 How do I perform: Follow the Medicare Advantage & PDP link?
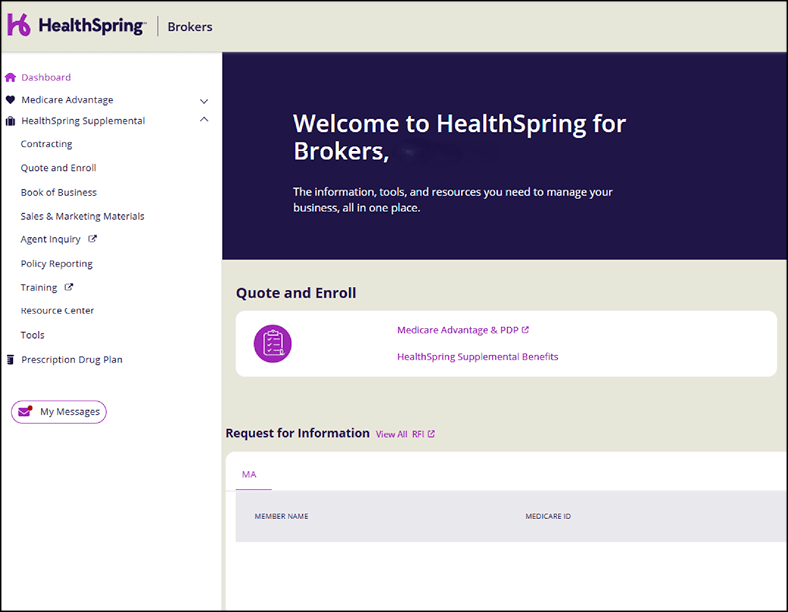457,330
